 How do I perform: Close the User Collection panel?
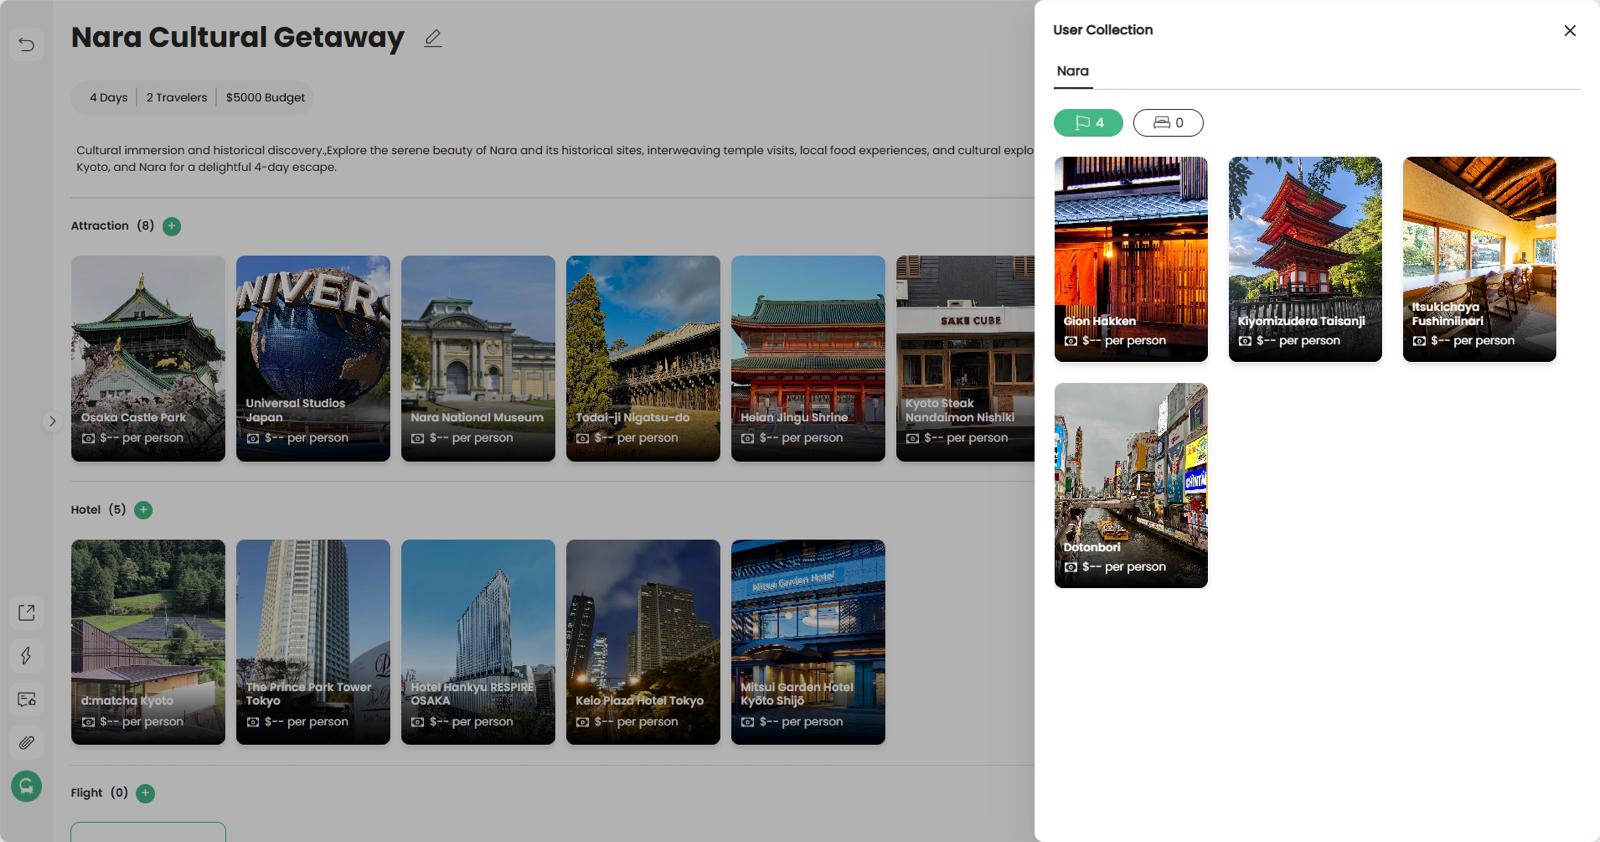(x=1569, y=31)
